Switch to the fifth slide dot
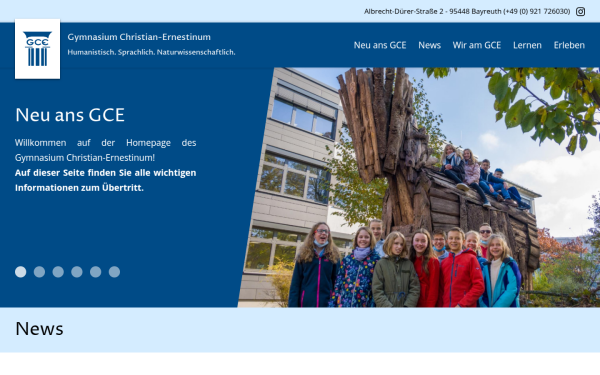Image resolution: width=600 pixels, height=375 pixels. pos(96,272)
